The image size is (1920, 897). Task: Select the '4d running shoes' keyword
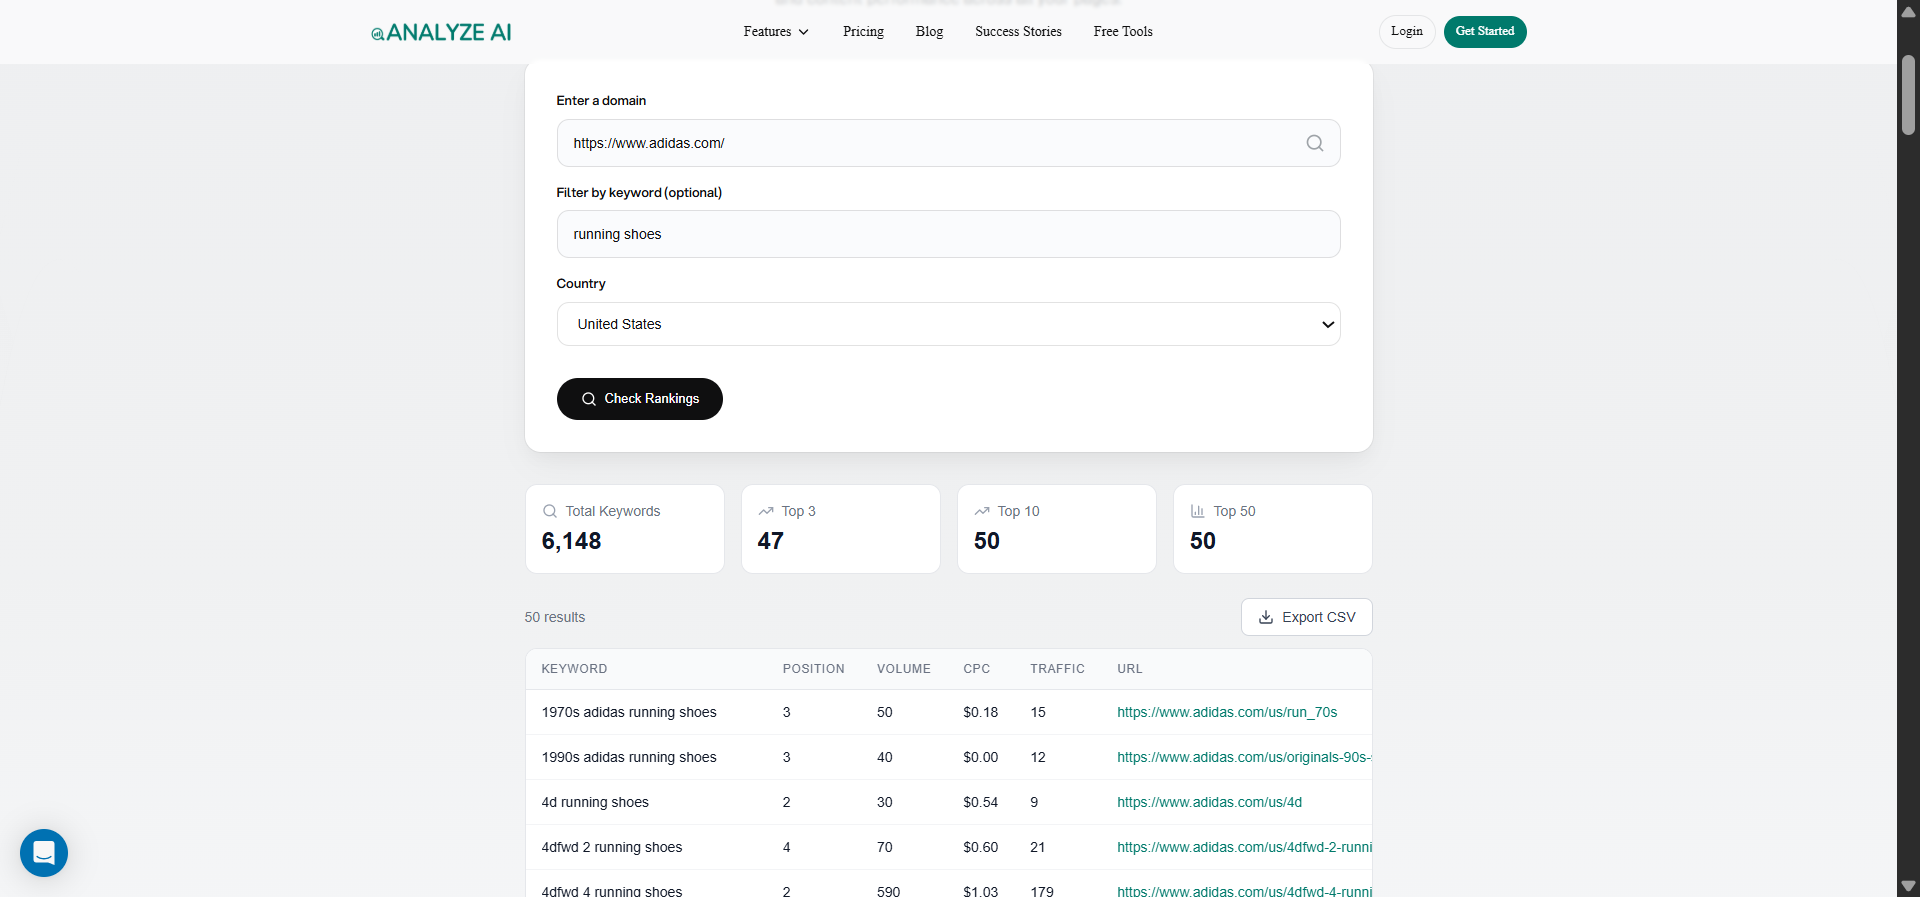[595, 802]
